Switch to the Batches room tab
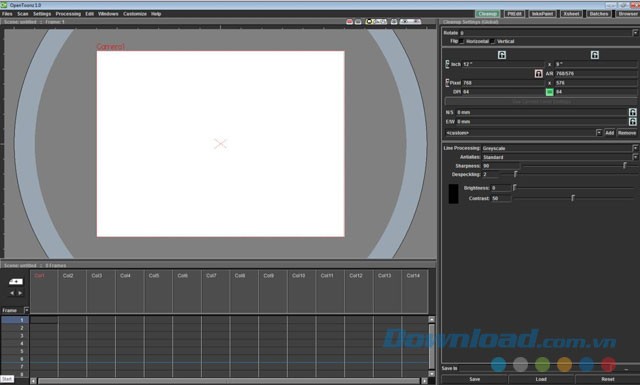The image size is (640, 385). (599, 13)
